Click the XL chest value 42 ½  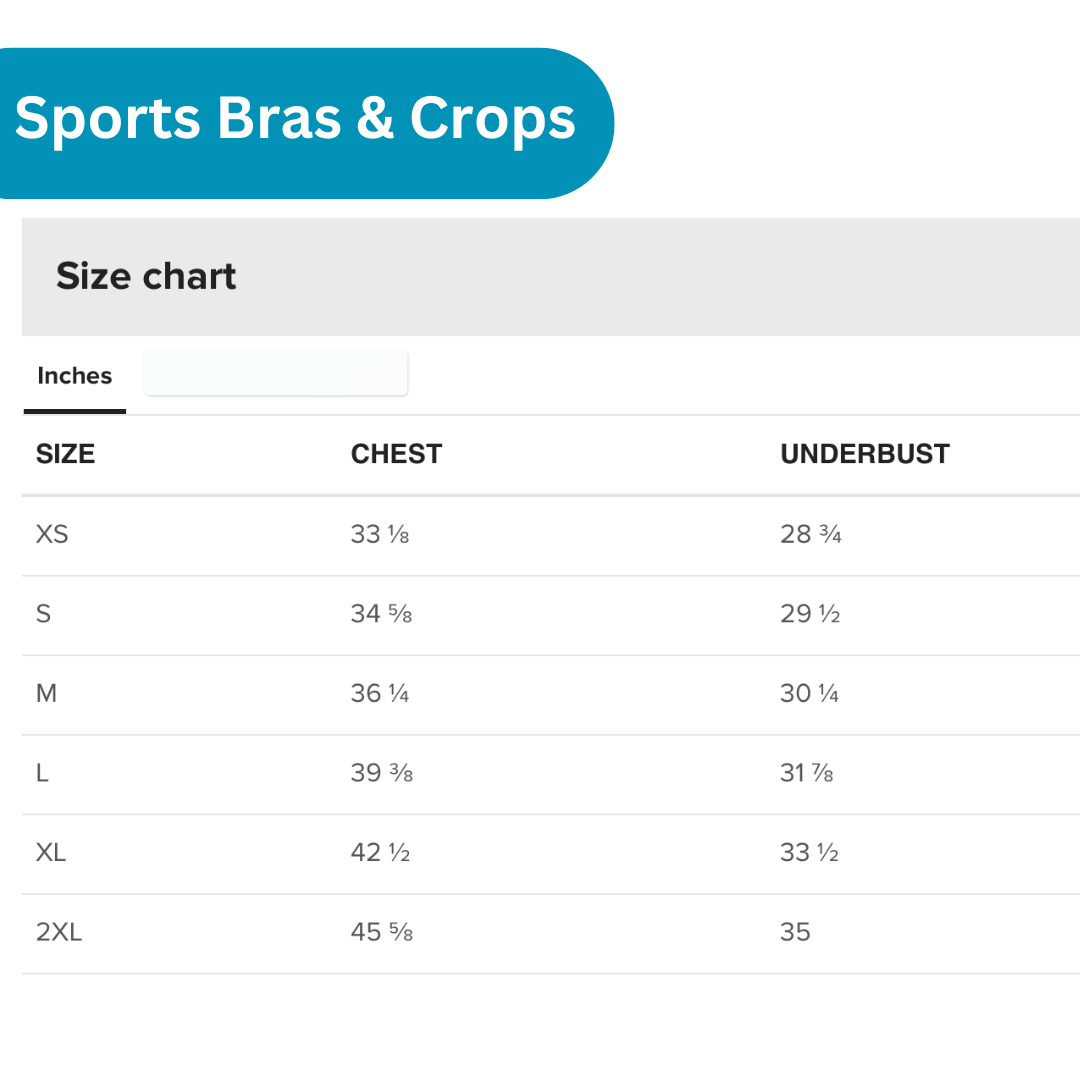pos(381,852)
